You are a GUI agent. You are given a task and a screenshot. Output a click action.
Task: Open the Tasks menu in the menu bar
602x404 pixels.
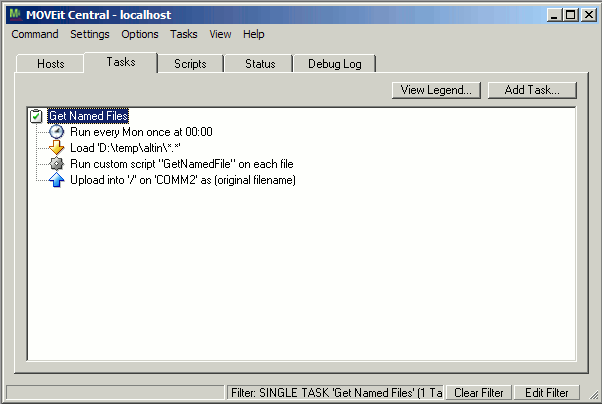click(184, 34)
